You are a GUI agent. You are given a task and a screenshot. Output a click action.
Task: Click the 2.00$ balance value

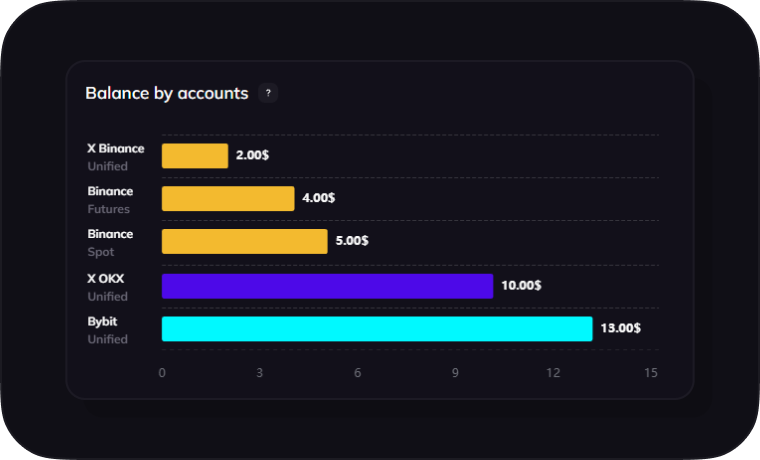[252, 156]
